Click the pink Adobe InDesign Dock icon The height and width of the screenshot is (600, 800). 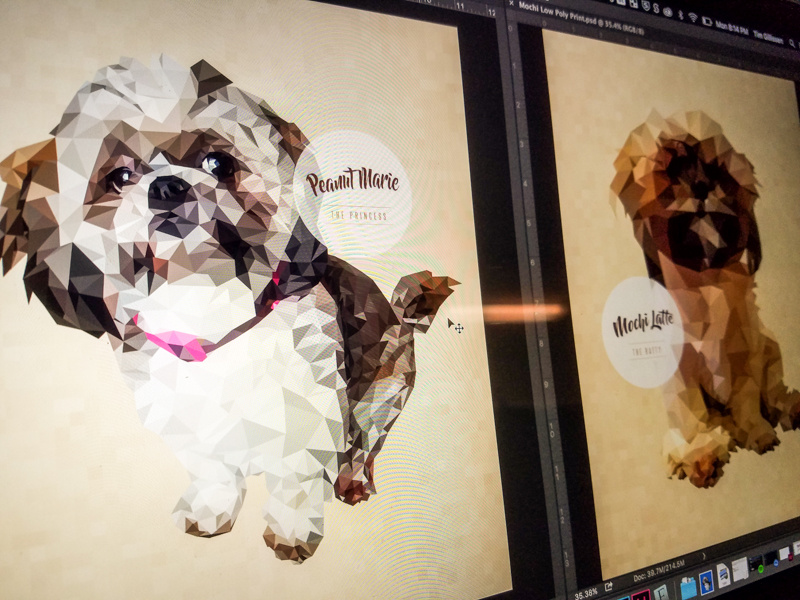(641, 595)
